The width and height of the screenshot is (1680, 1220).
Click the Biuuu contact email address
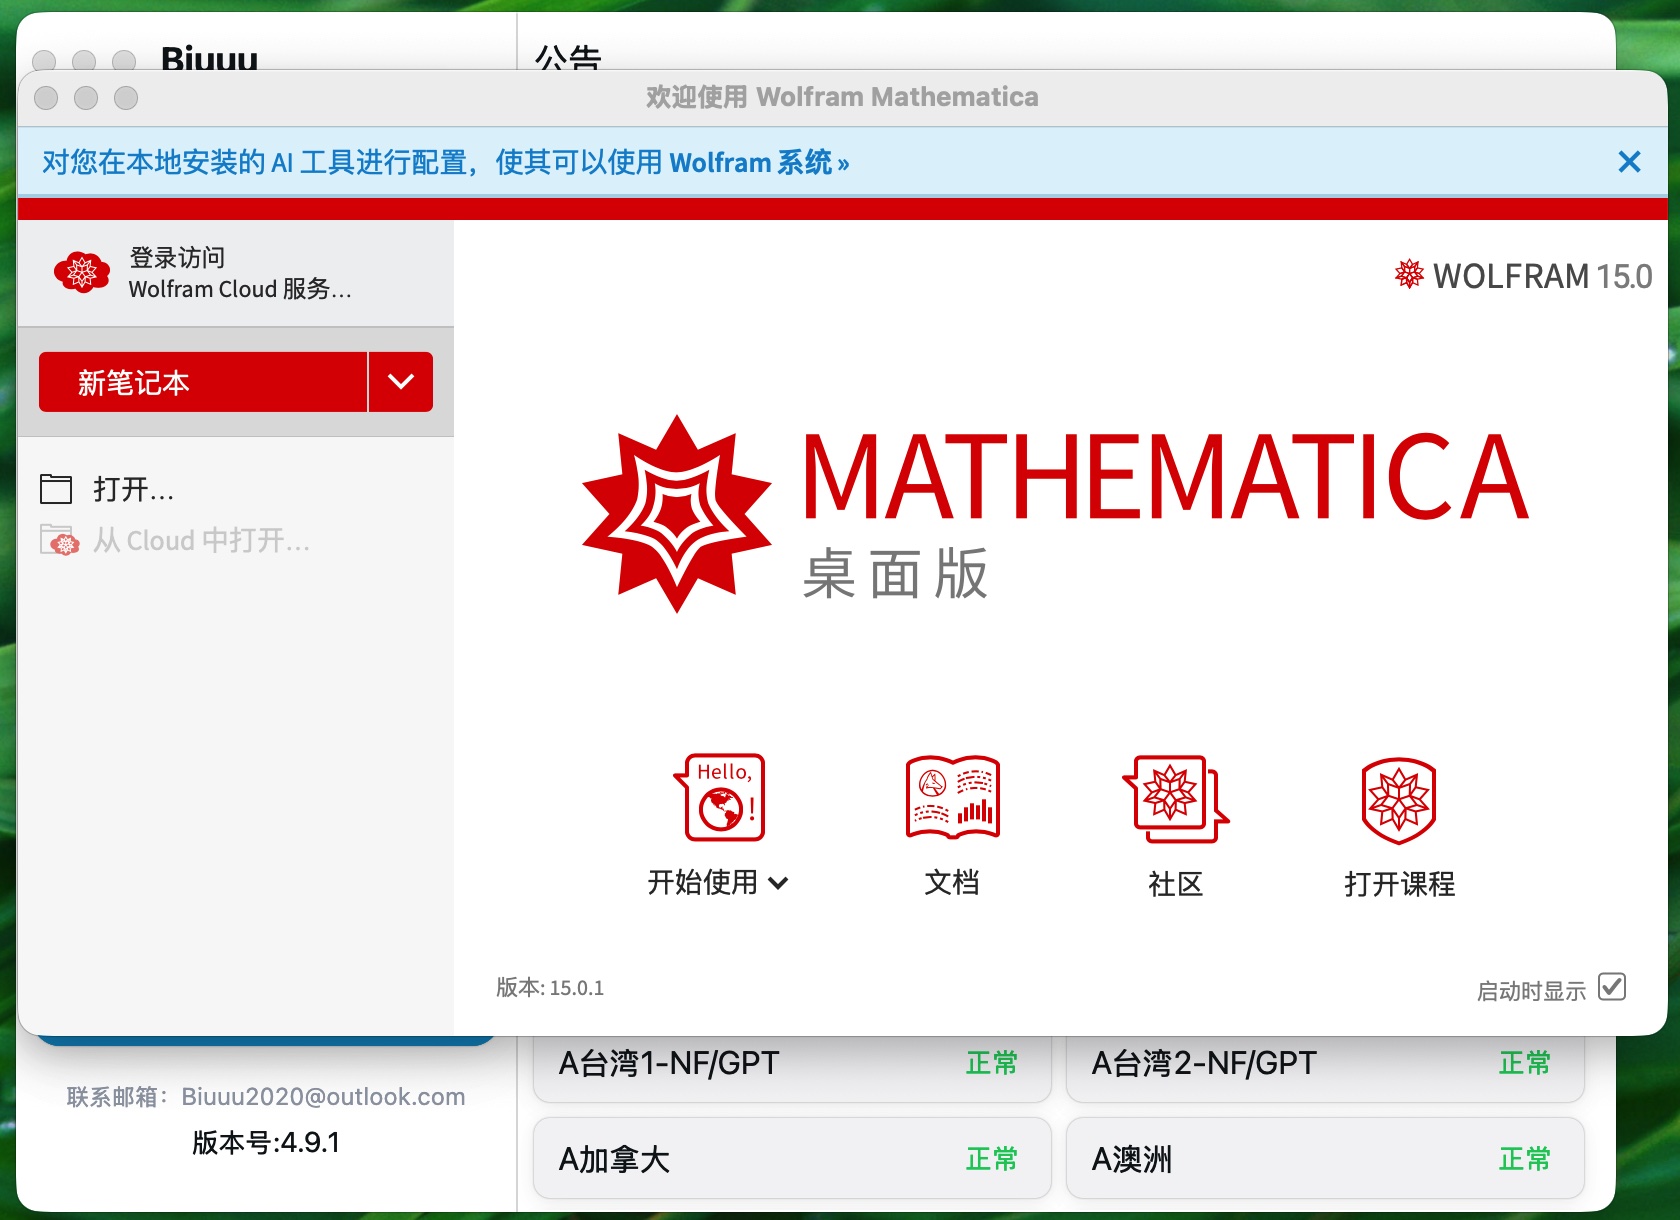click(x=323, y=1097)
